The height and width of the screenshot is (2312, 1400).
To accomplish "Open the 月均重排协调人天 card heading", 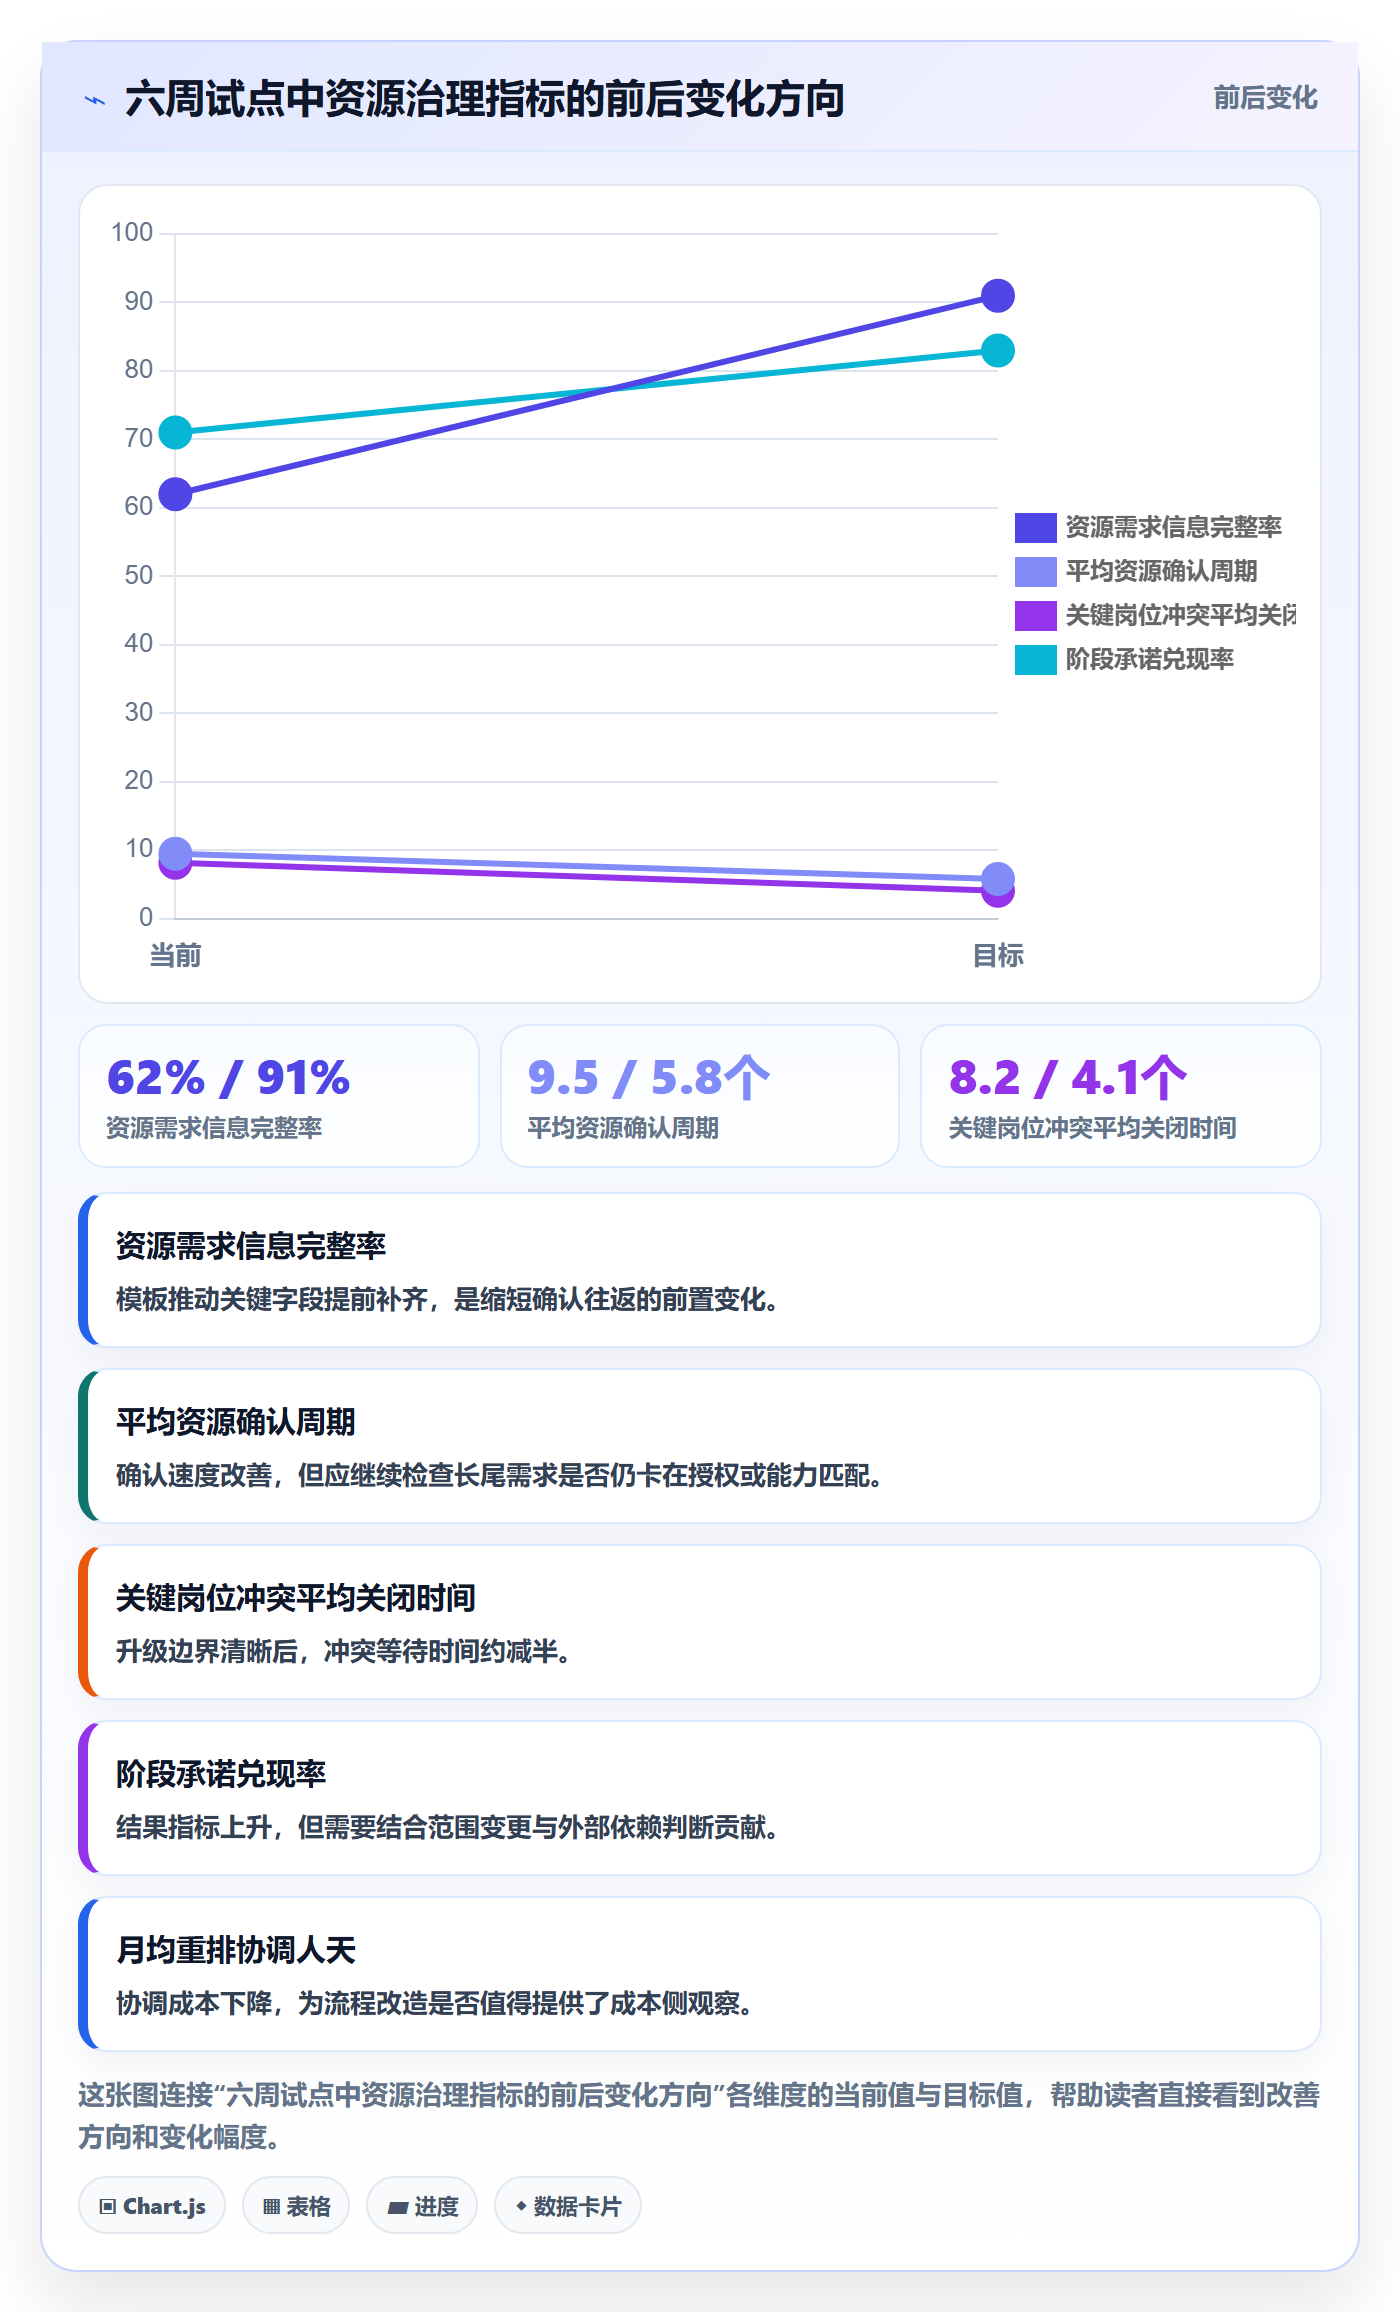I will pyautogui.click(x=236, y=1950).
